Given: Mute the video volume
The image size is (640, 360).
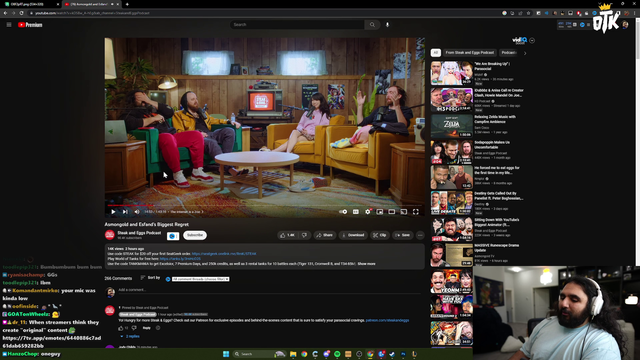Looking at the screenshot, I should tap(137, 211).
